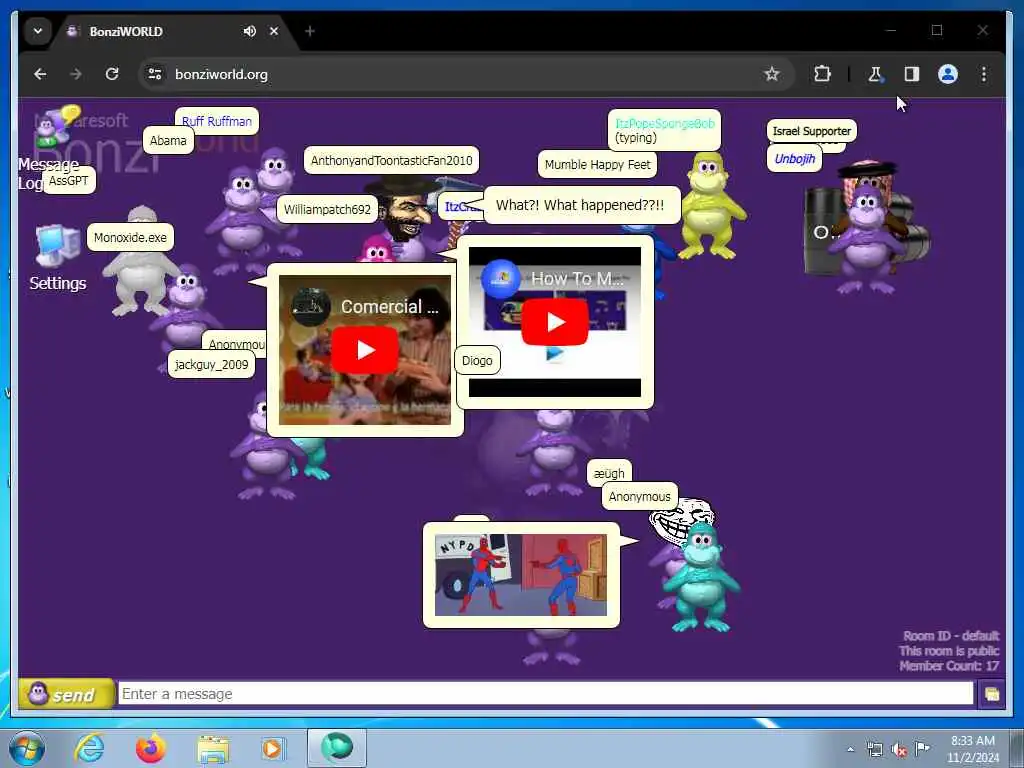
Task: Click the Bonzi send button
Action: 66,694
